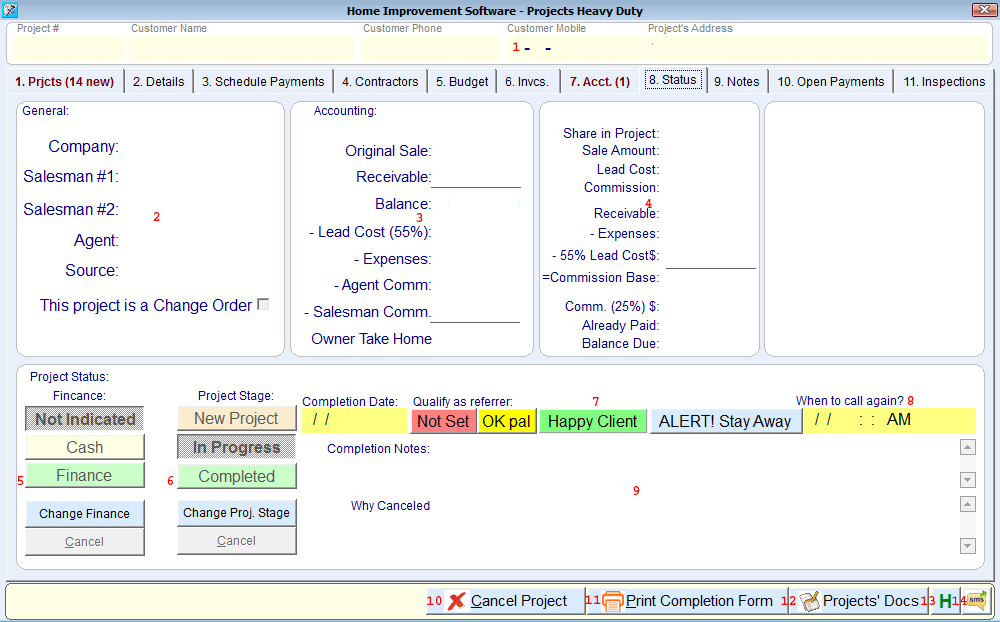1000x622 pixels.
Task: Click the Change Finance button
Action: click(85, 514)
